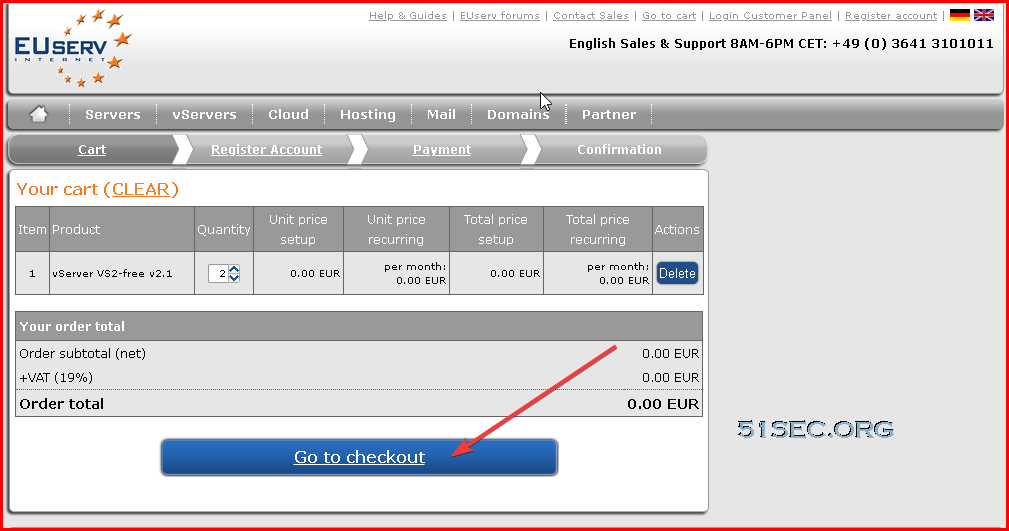Open the Mail menu
Image resolution: width=1009 pixels, height=531 pixels.
[x=441, y=115]
